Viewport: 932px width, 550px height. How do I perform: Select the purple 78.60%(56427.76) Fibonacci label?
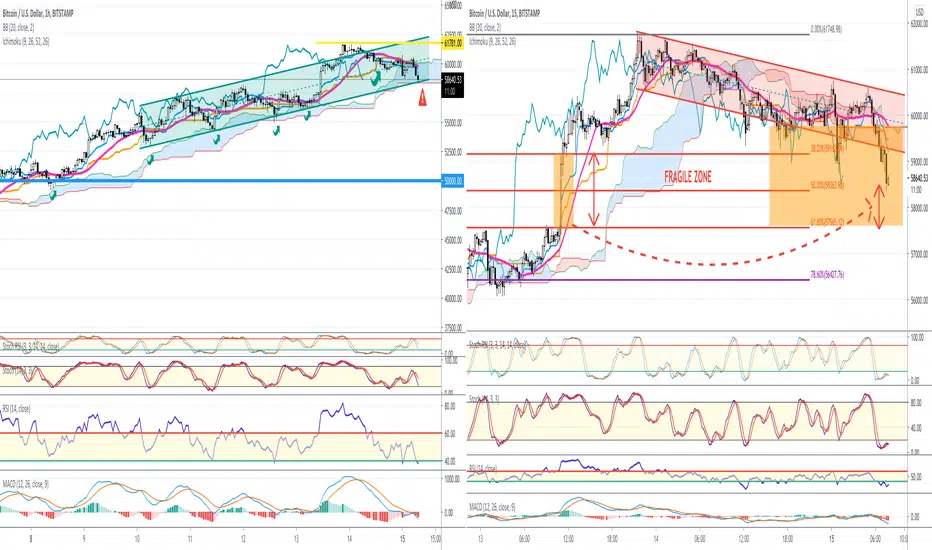827,275
